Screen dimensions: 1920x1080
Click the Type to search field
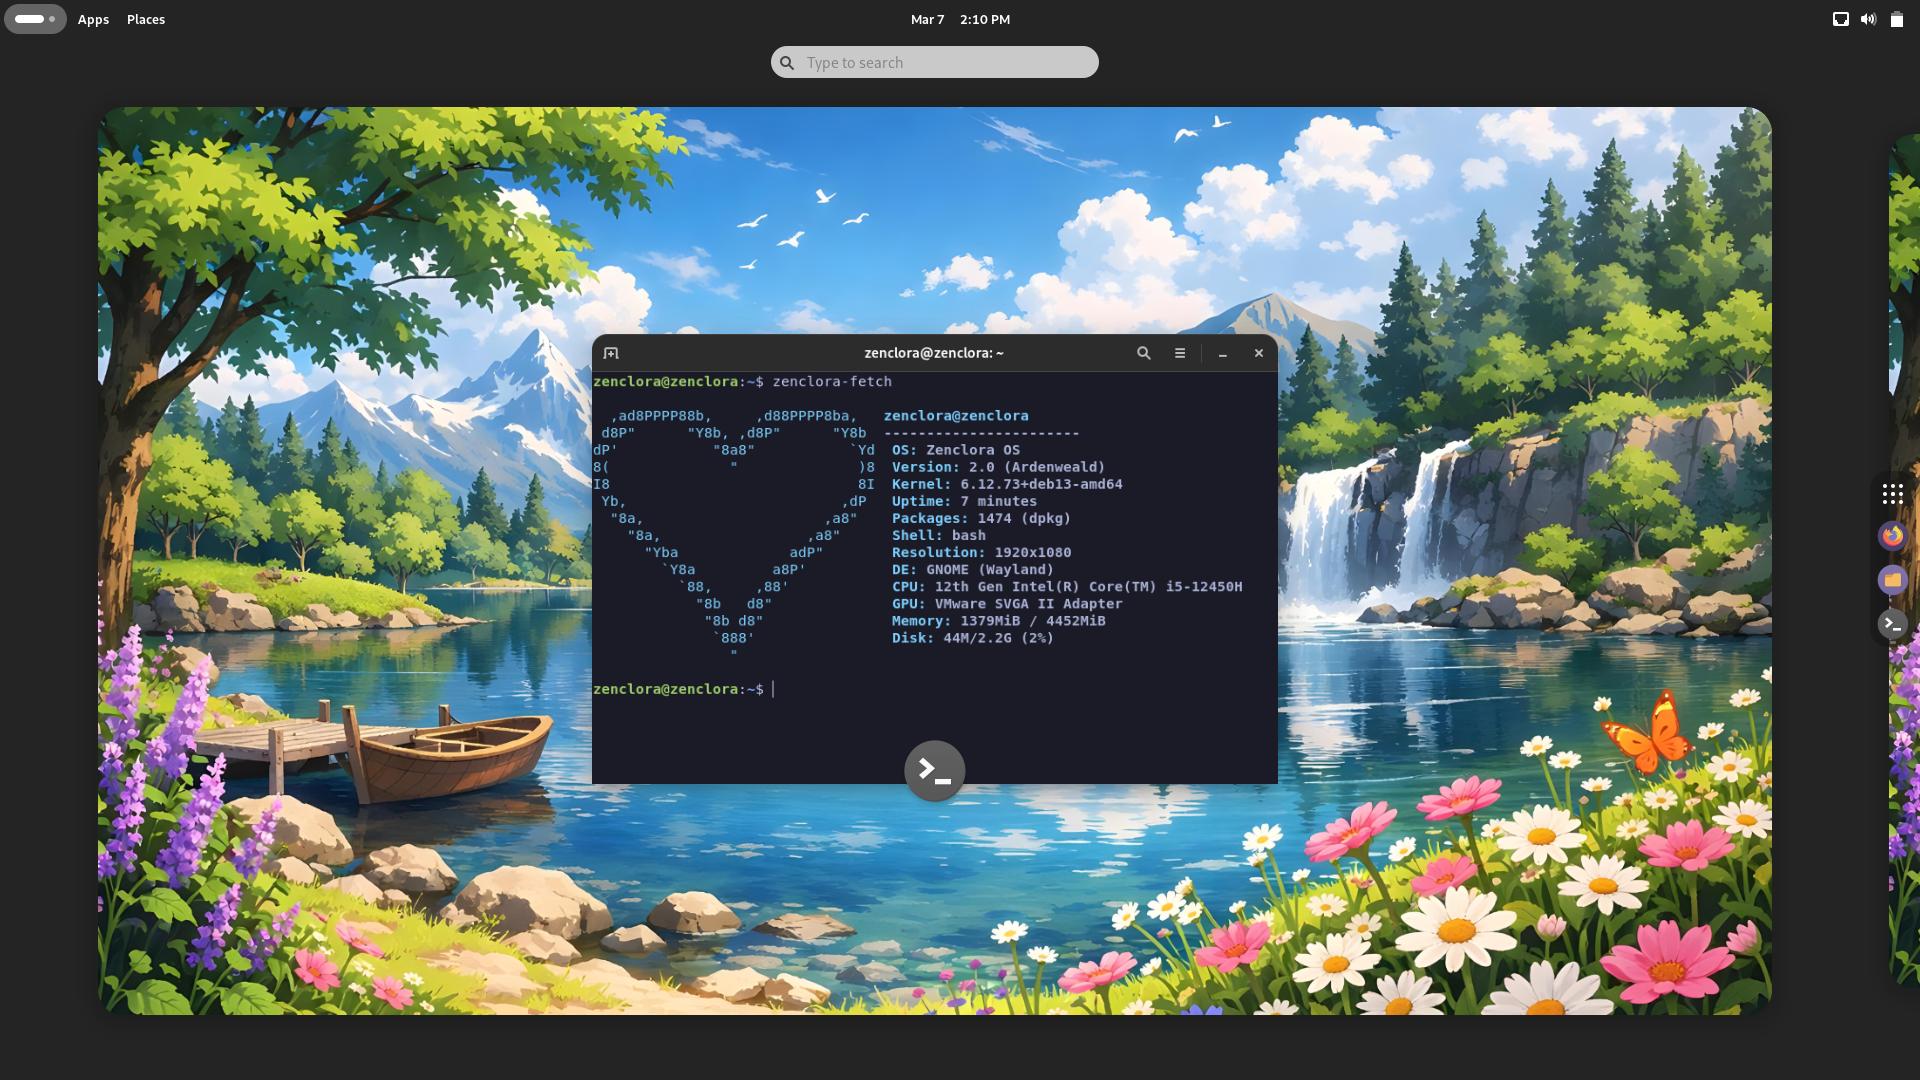(x=934, y=61)
